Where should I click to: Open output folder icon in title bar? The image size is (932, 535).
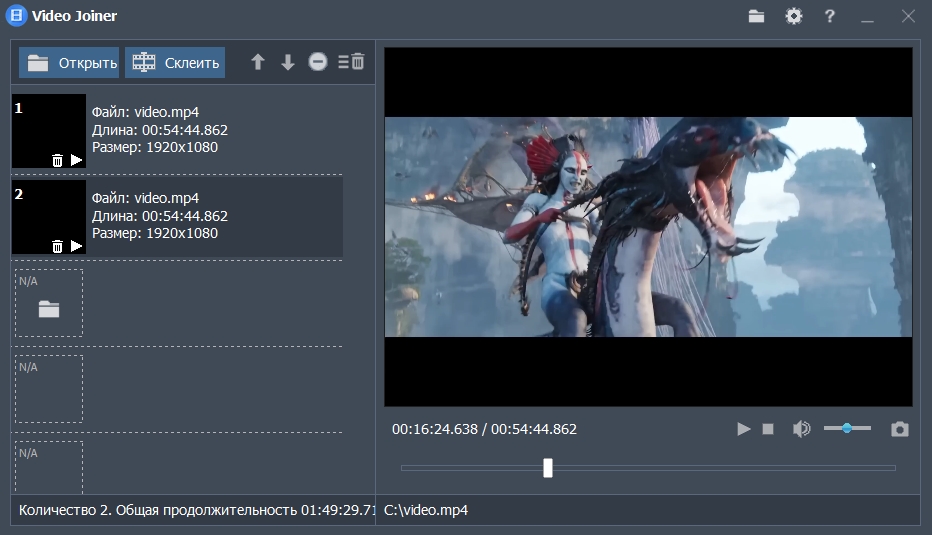(x=756, y=16)
